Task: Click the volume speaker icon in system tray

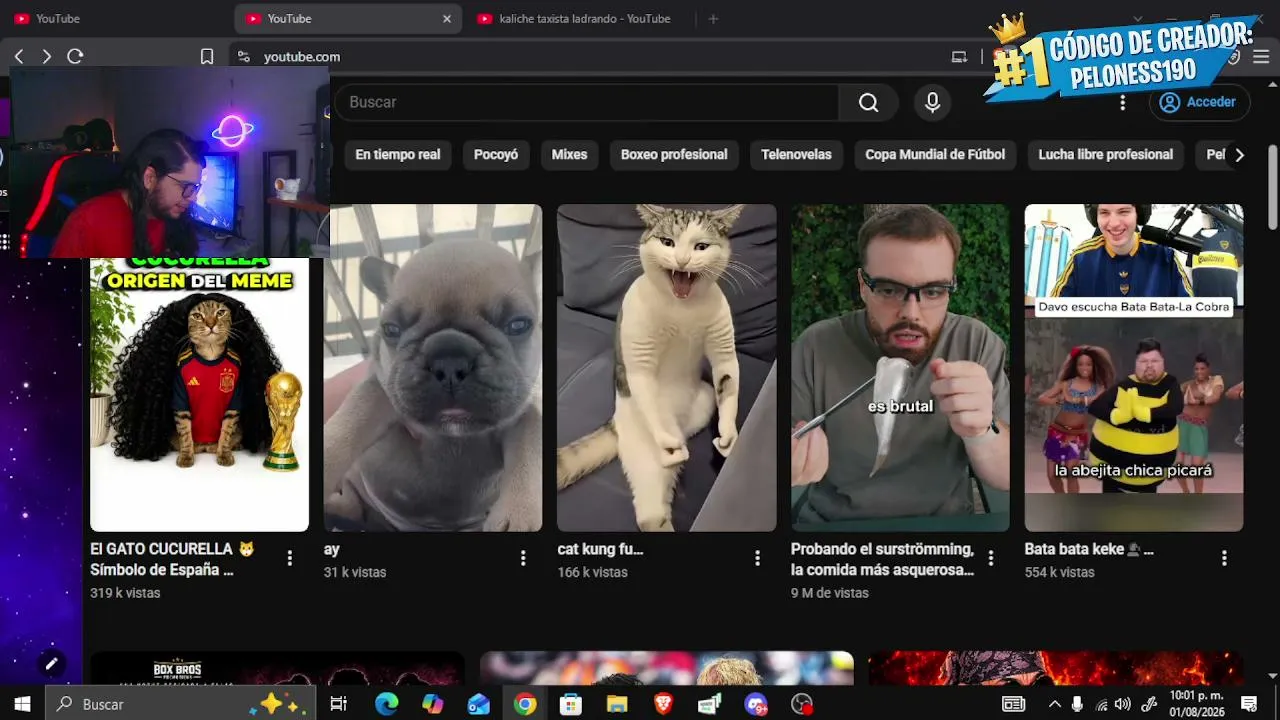Action: click(x=1123, y=704)
